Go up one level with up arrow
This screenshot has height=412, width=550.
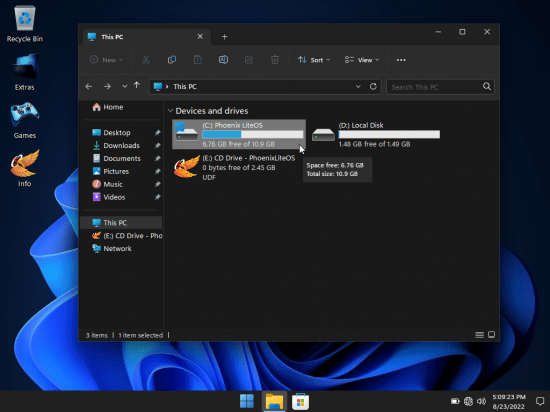137,85
